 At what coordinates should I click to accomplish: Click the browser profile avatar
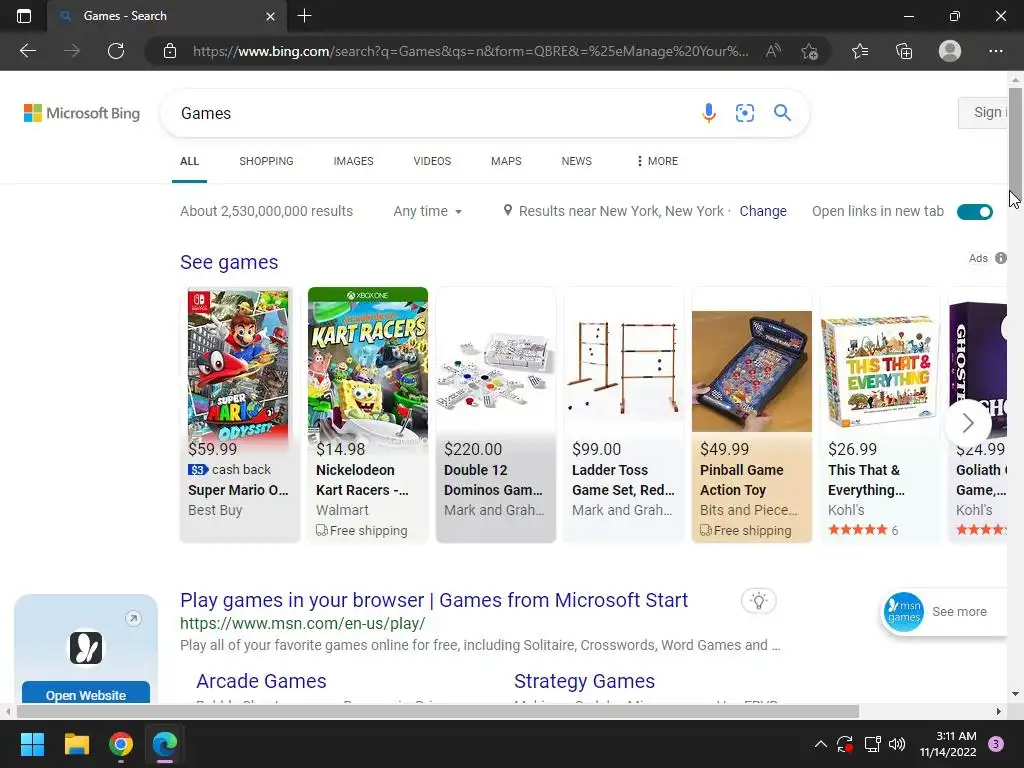[x=950, y=51]
